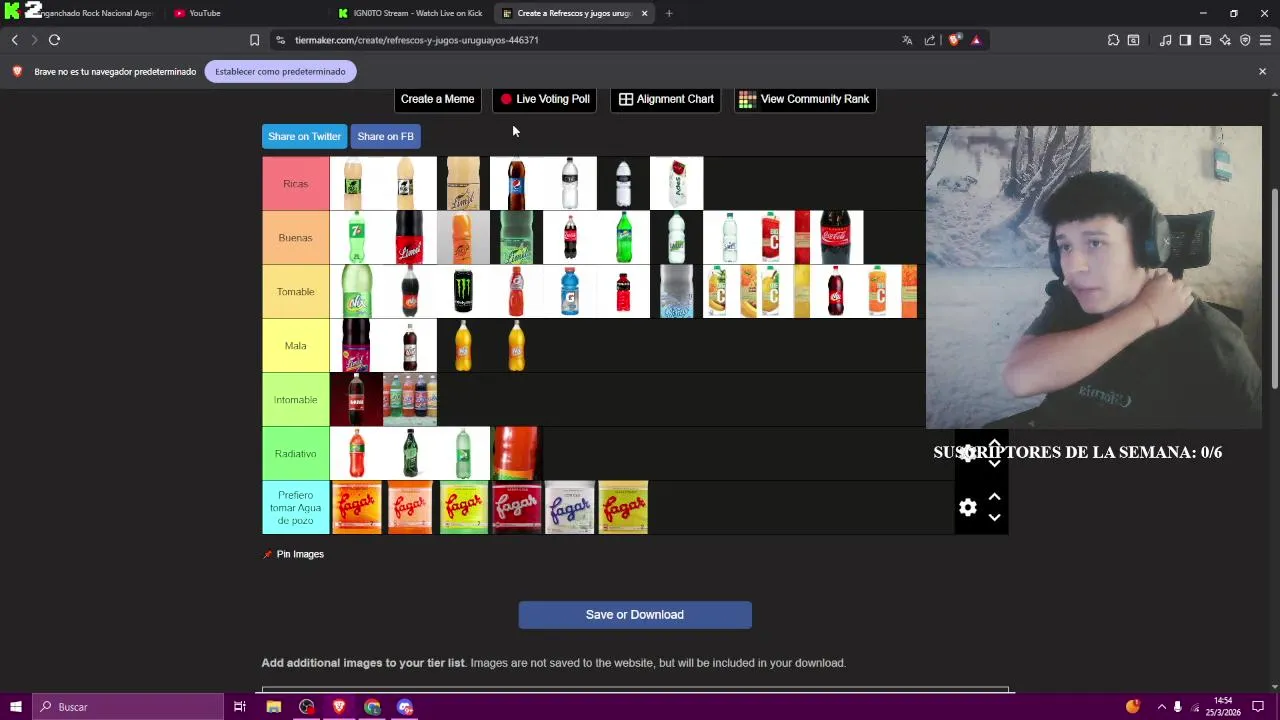
Task: Select the blue Gatorade bottle in the Tomable row
Action: point(570,292)
